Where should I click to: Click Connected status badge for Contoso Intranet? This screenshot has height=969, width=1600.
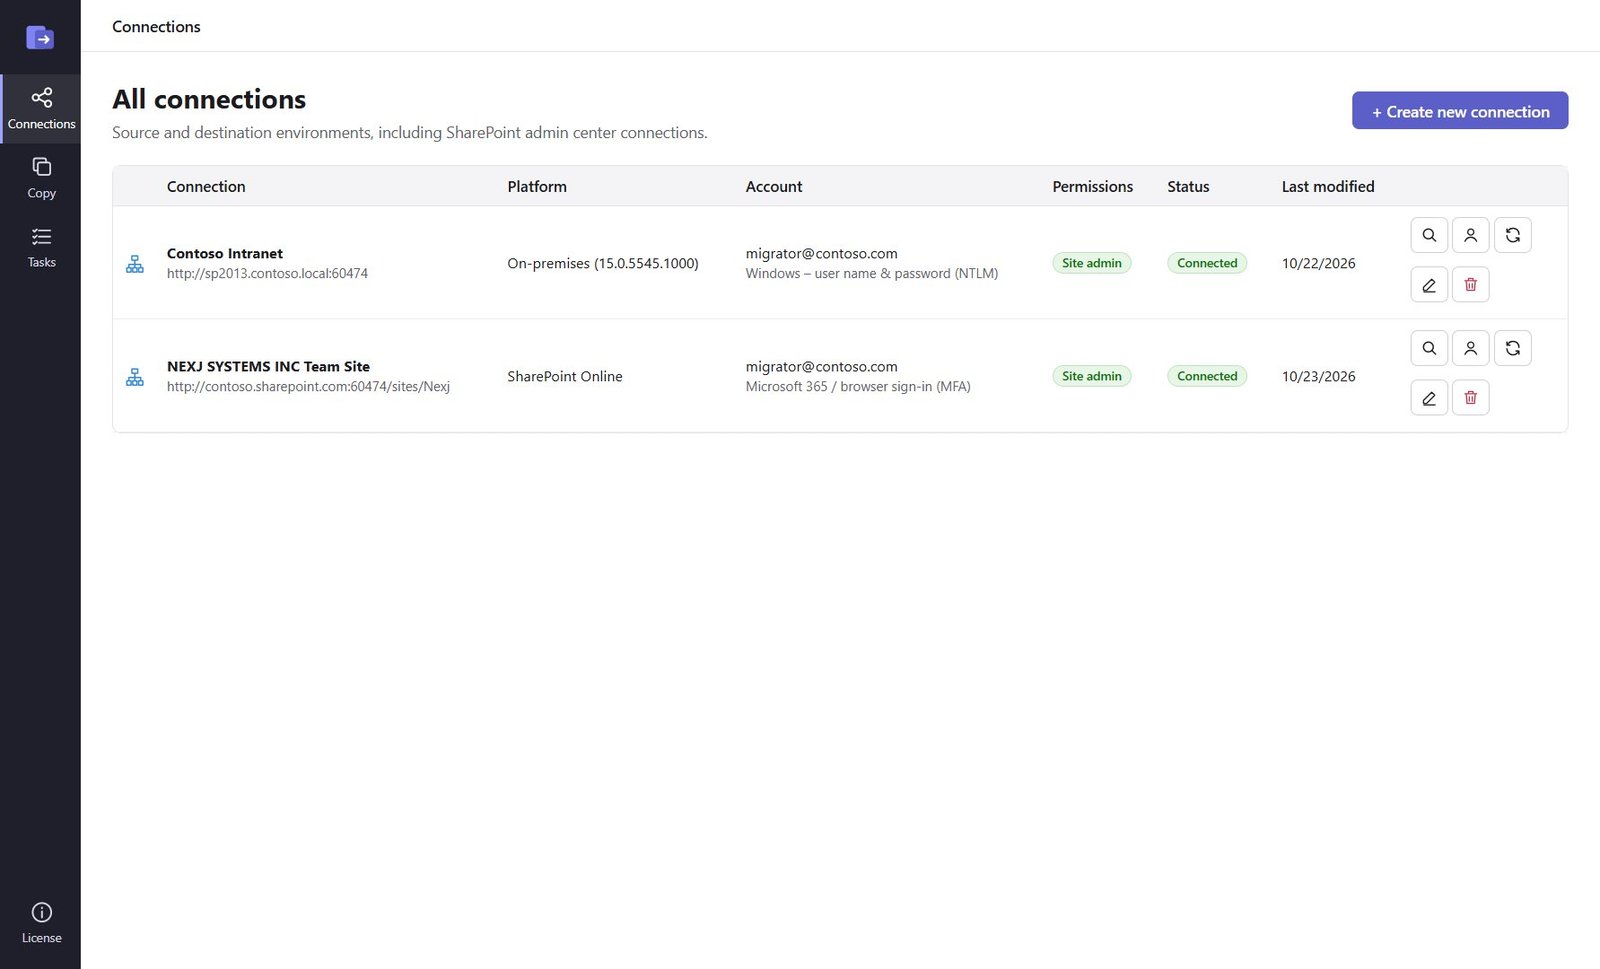click(1207, 263)
